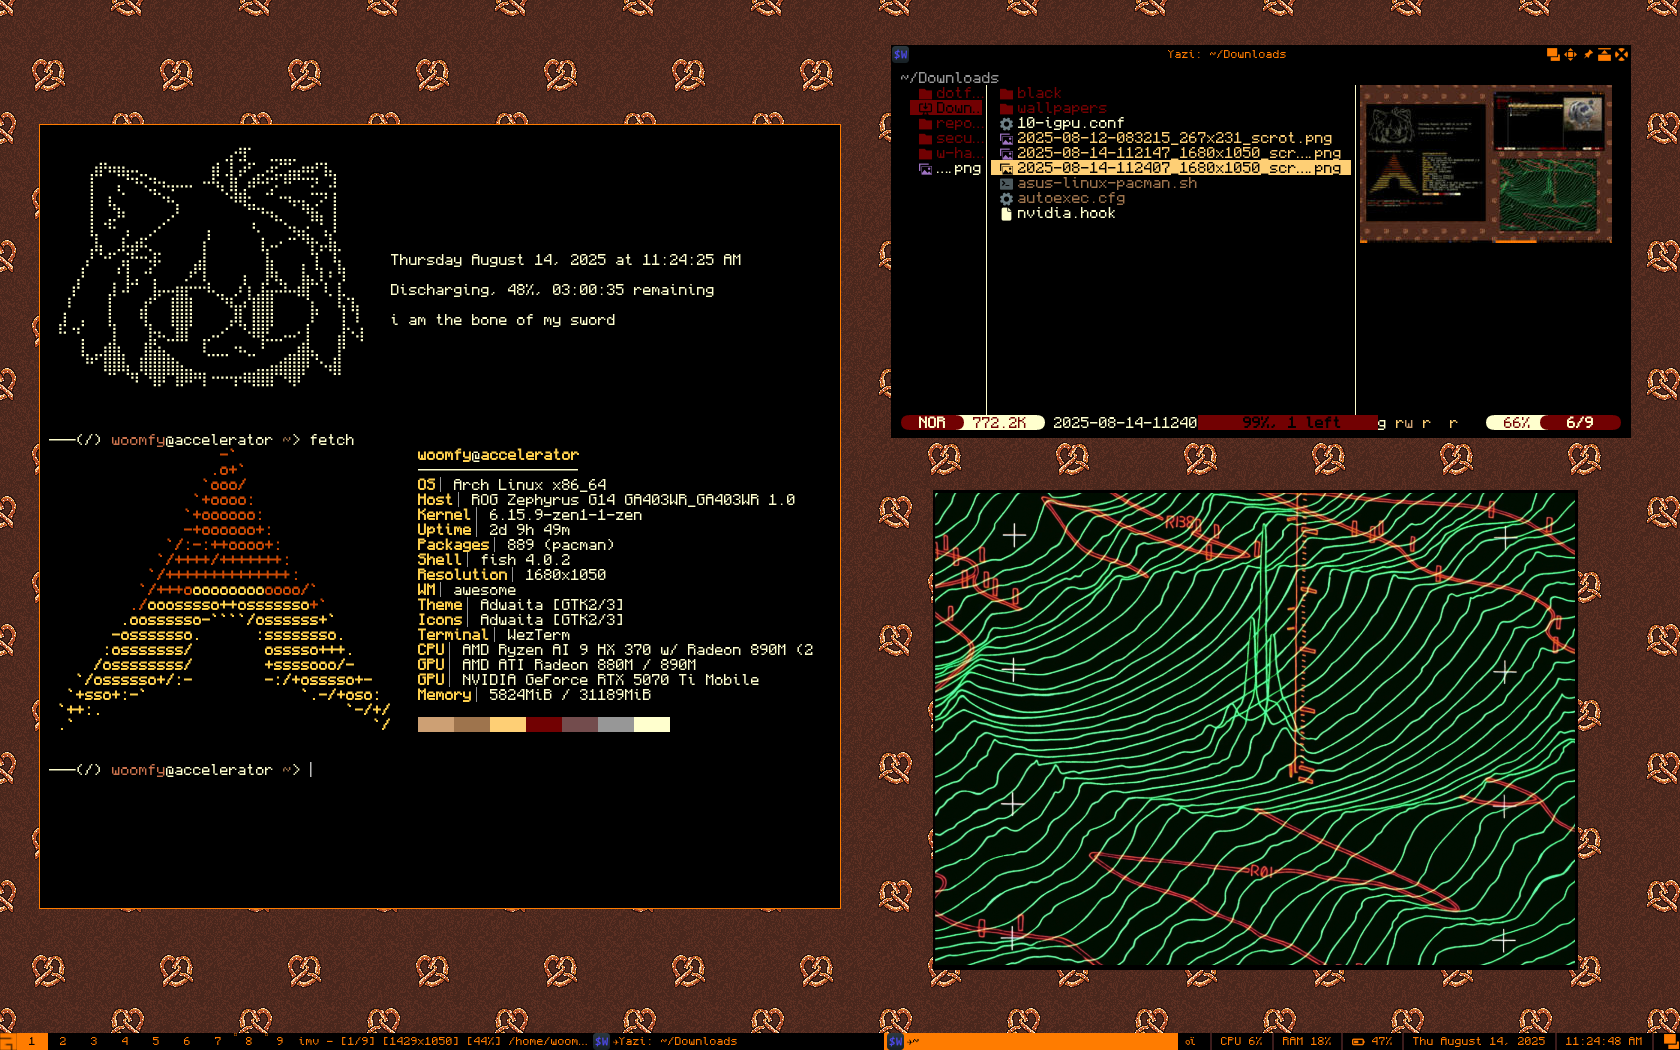Click the folder icon beside black
Image resolution: width=1680 pixels, height=1050 pixels.
[1006, 93]
